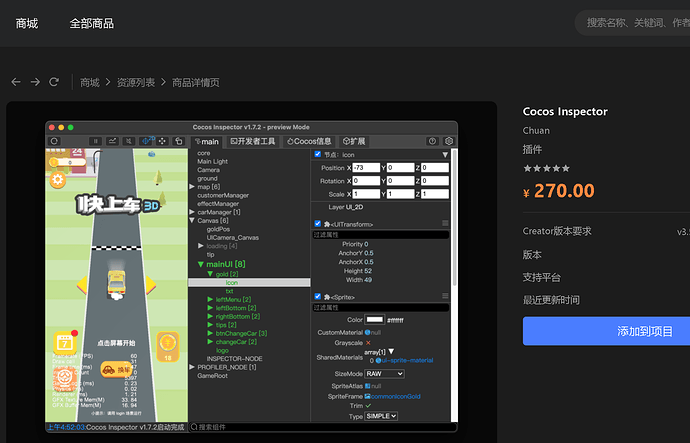This screenshot has height=443, width=690.
Task: Open the Sprite component menu icon
Action: pos(445,296)
